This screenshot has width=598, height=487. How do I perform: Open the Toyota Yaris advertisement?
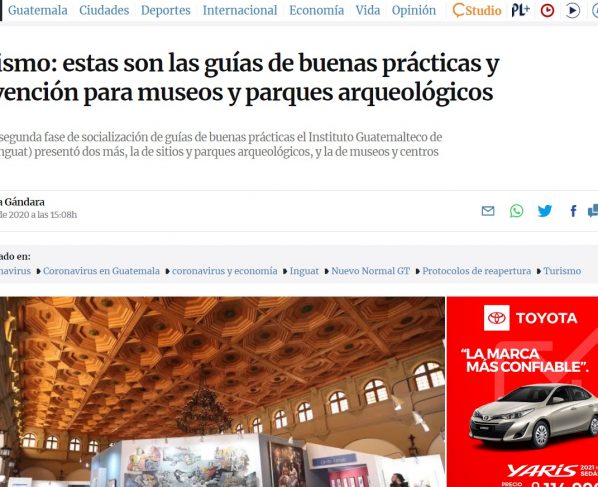pyautogui.click(x=522, y=392)
